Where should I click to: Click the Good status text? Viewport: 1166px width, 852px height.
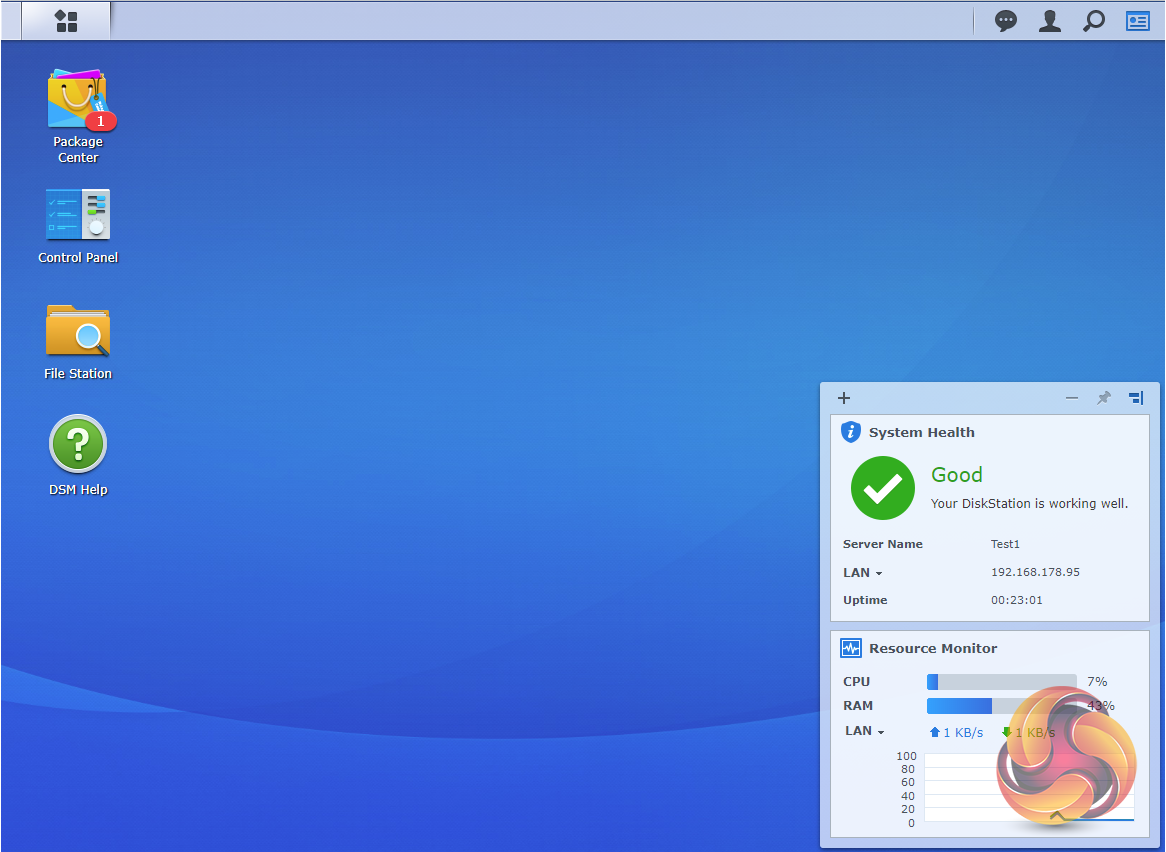click(x=956, y=474)
